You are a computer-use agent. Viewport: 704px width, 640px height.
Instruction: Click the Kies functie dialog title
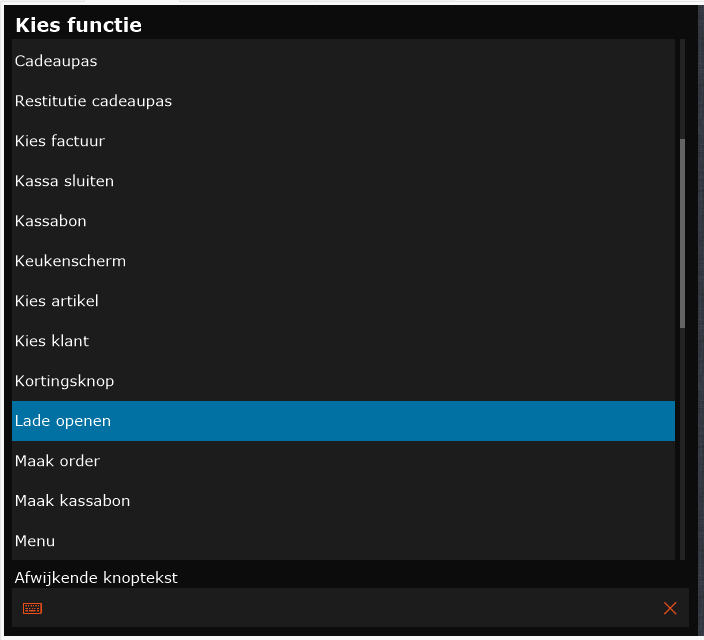(x=79, y=25)
